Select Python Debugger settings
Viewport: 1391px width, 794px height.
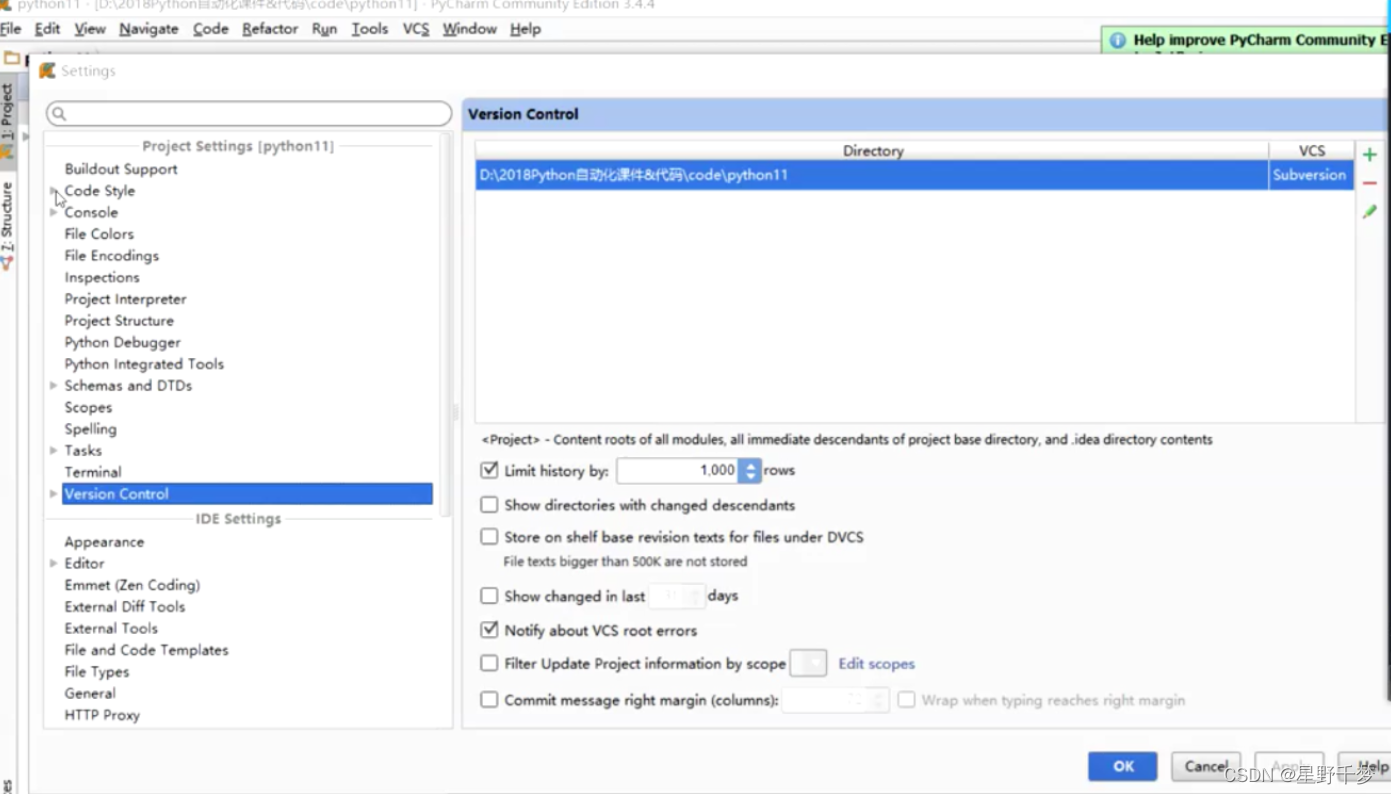tap(123, 342)
